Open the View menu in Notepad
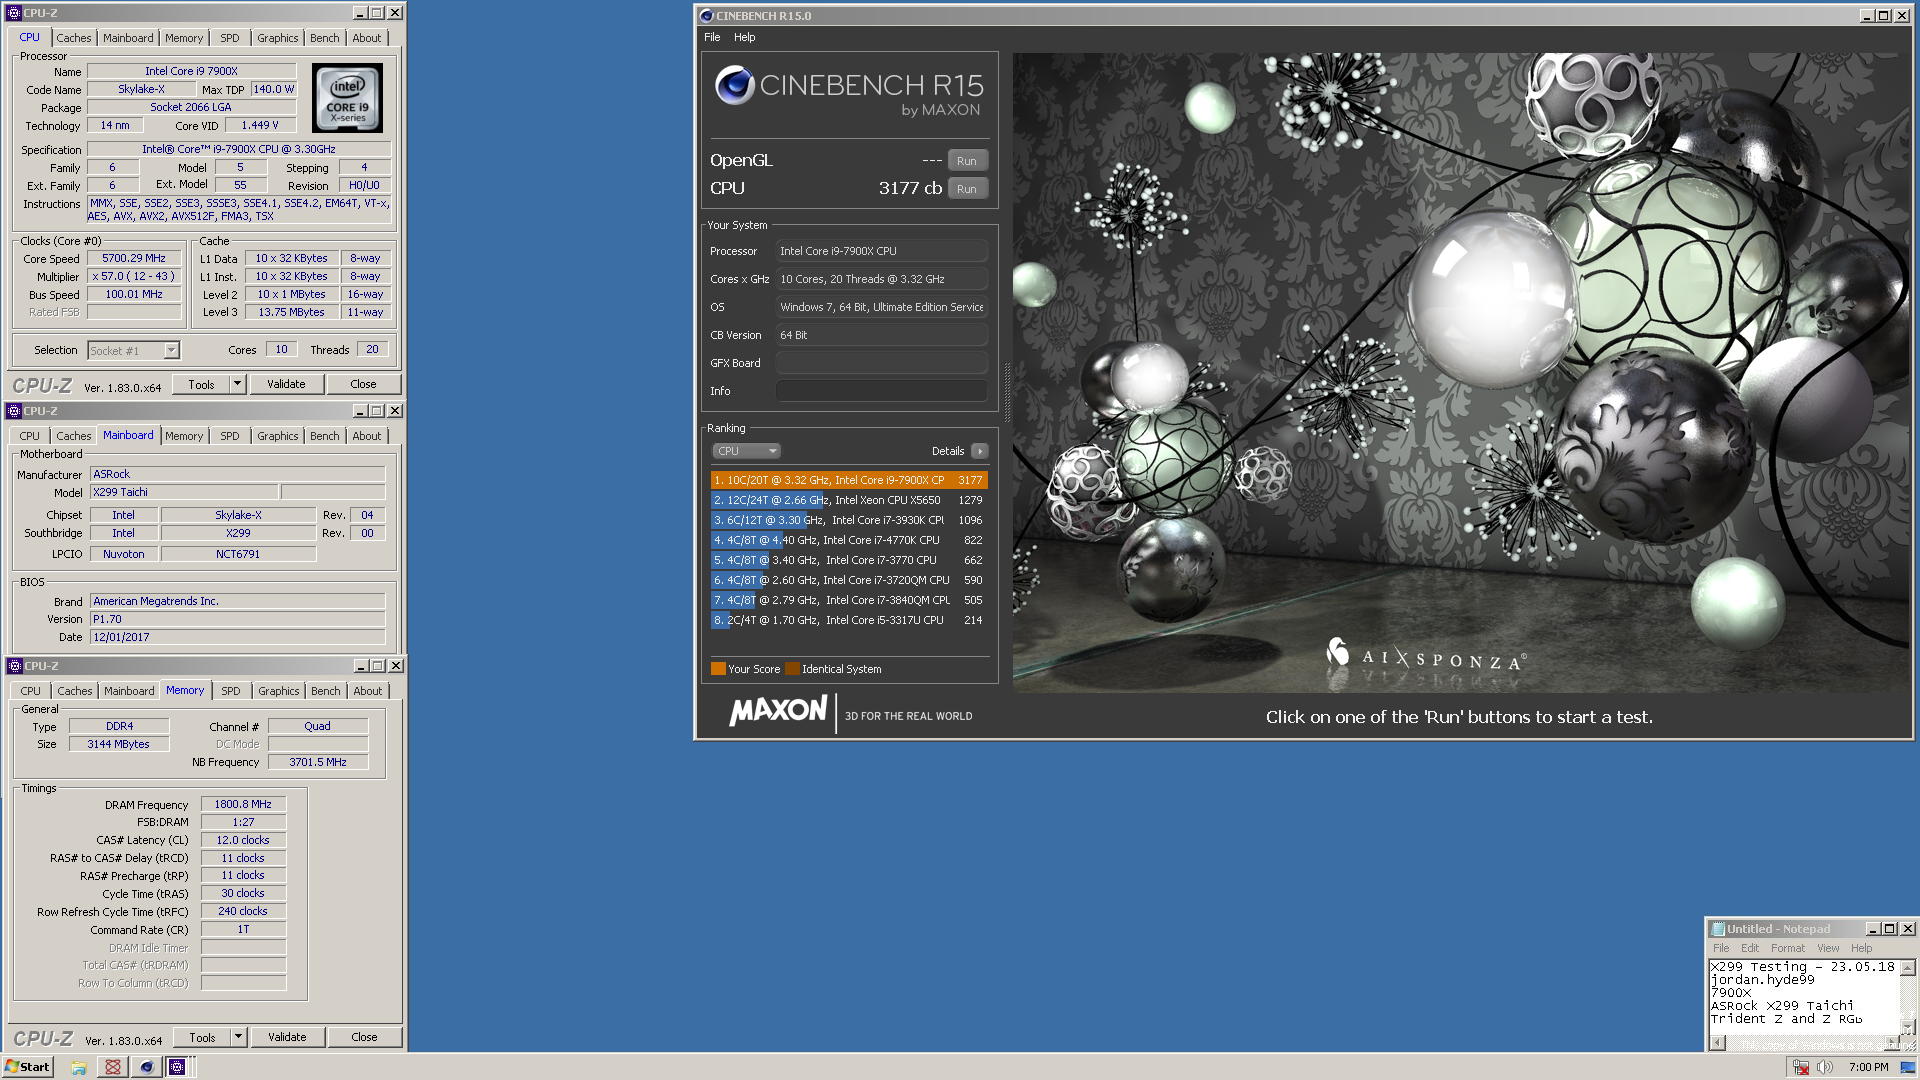The image size is (1920, 1080). (x=1828, y=948)
